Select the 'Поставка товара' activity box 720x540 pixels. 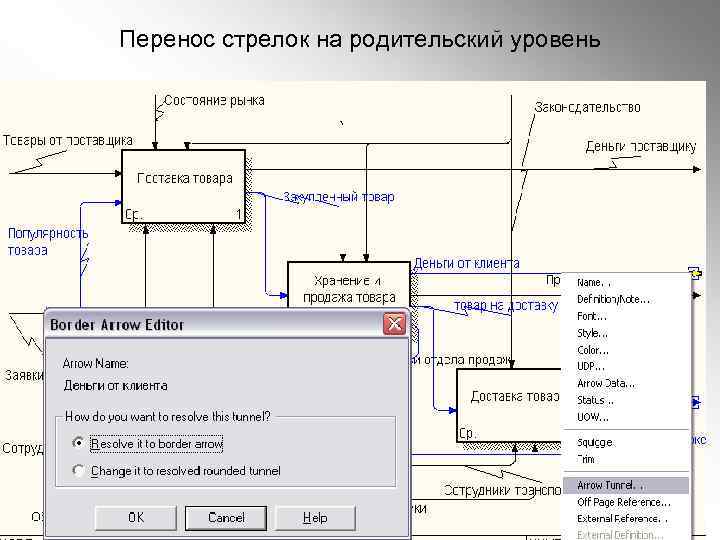[x=183, y=186]
